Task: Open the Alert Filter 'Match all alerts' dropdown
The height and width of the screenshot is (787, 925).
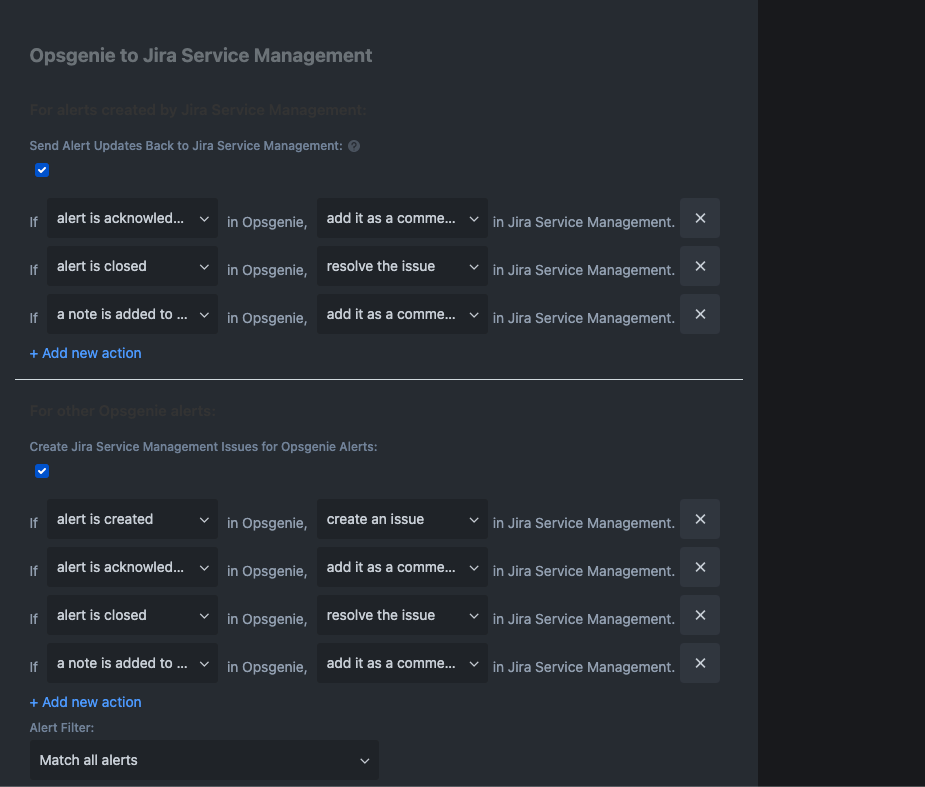Action: pos(204,760)
